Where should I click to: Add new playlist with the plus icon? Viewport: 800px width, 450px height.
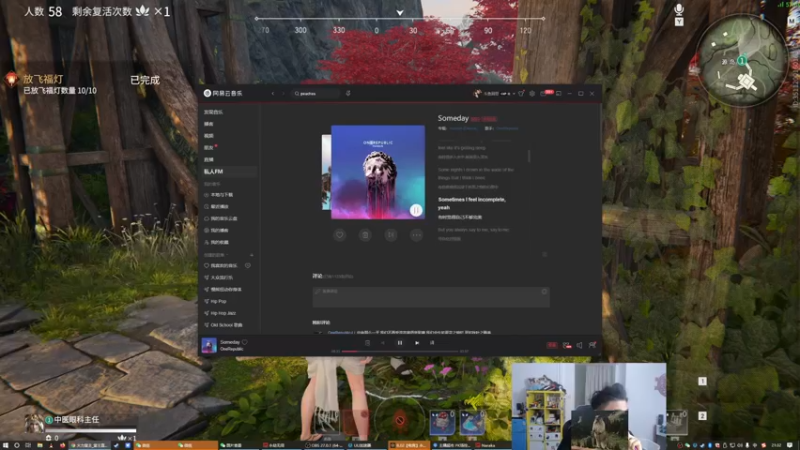point(252,255)
